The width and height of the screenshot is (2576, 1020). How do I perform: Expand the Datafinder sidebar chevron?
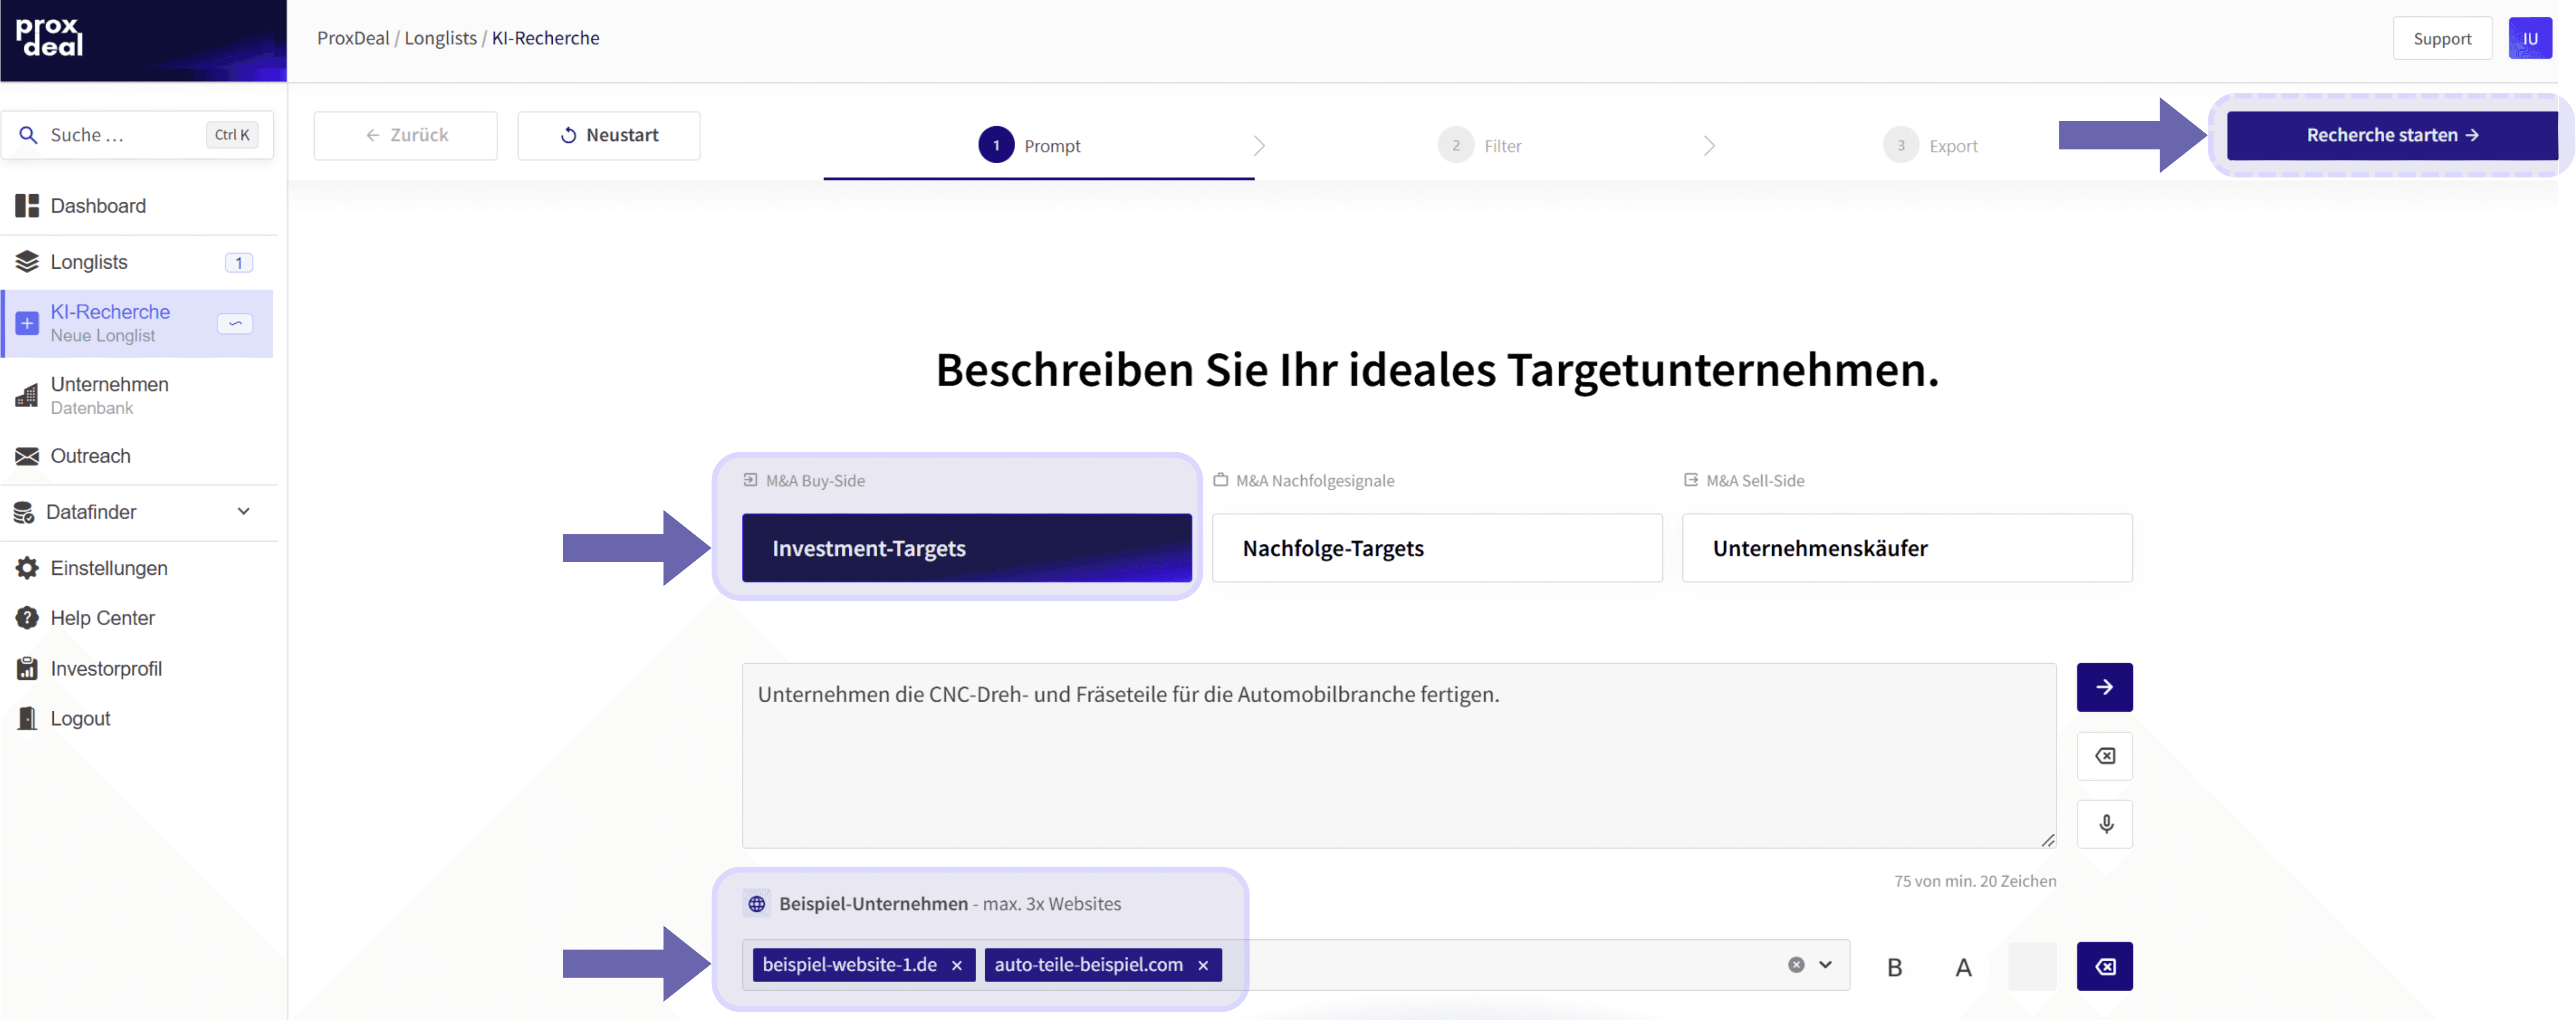pyautogui.click(x=243, y=511)
